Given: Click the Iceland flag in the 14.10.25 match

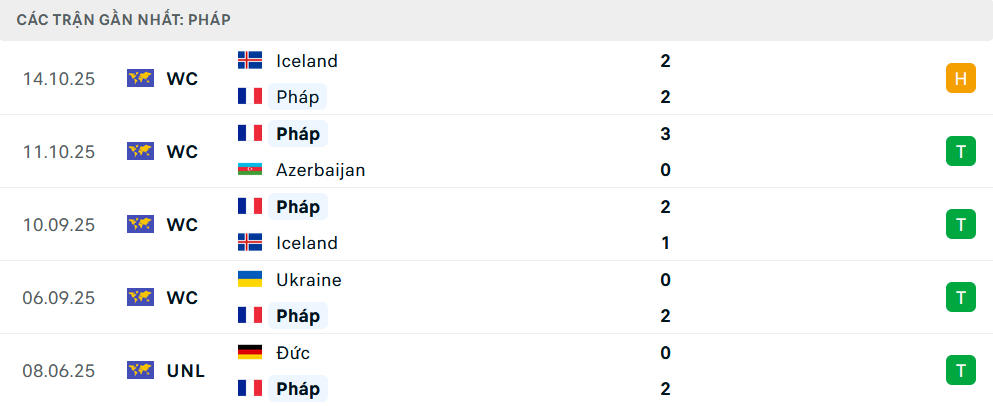Looking at the screenshot, I should (250, 60).
